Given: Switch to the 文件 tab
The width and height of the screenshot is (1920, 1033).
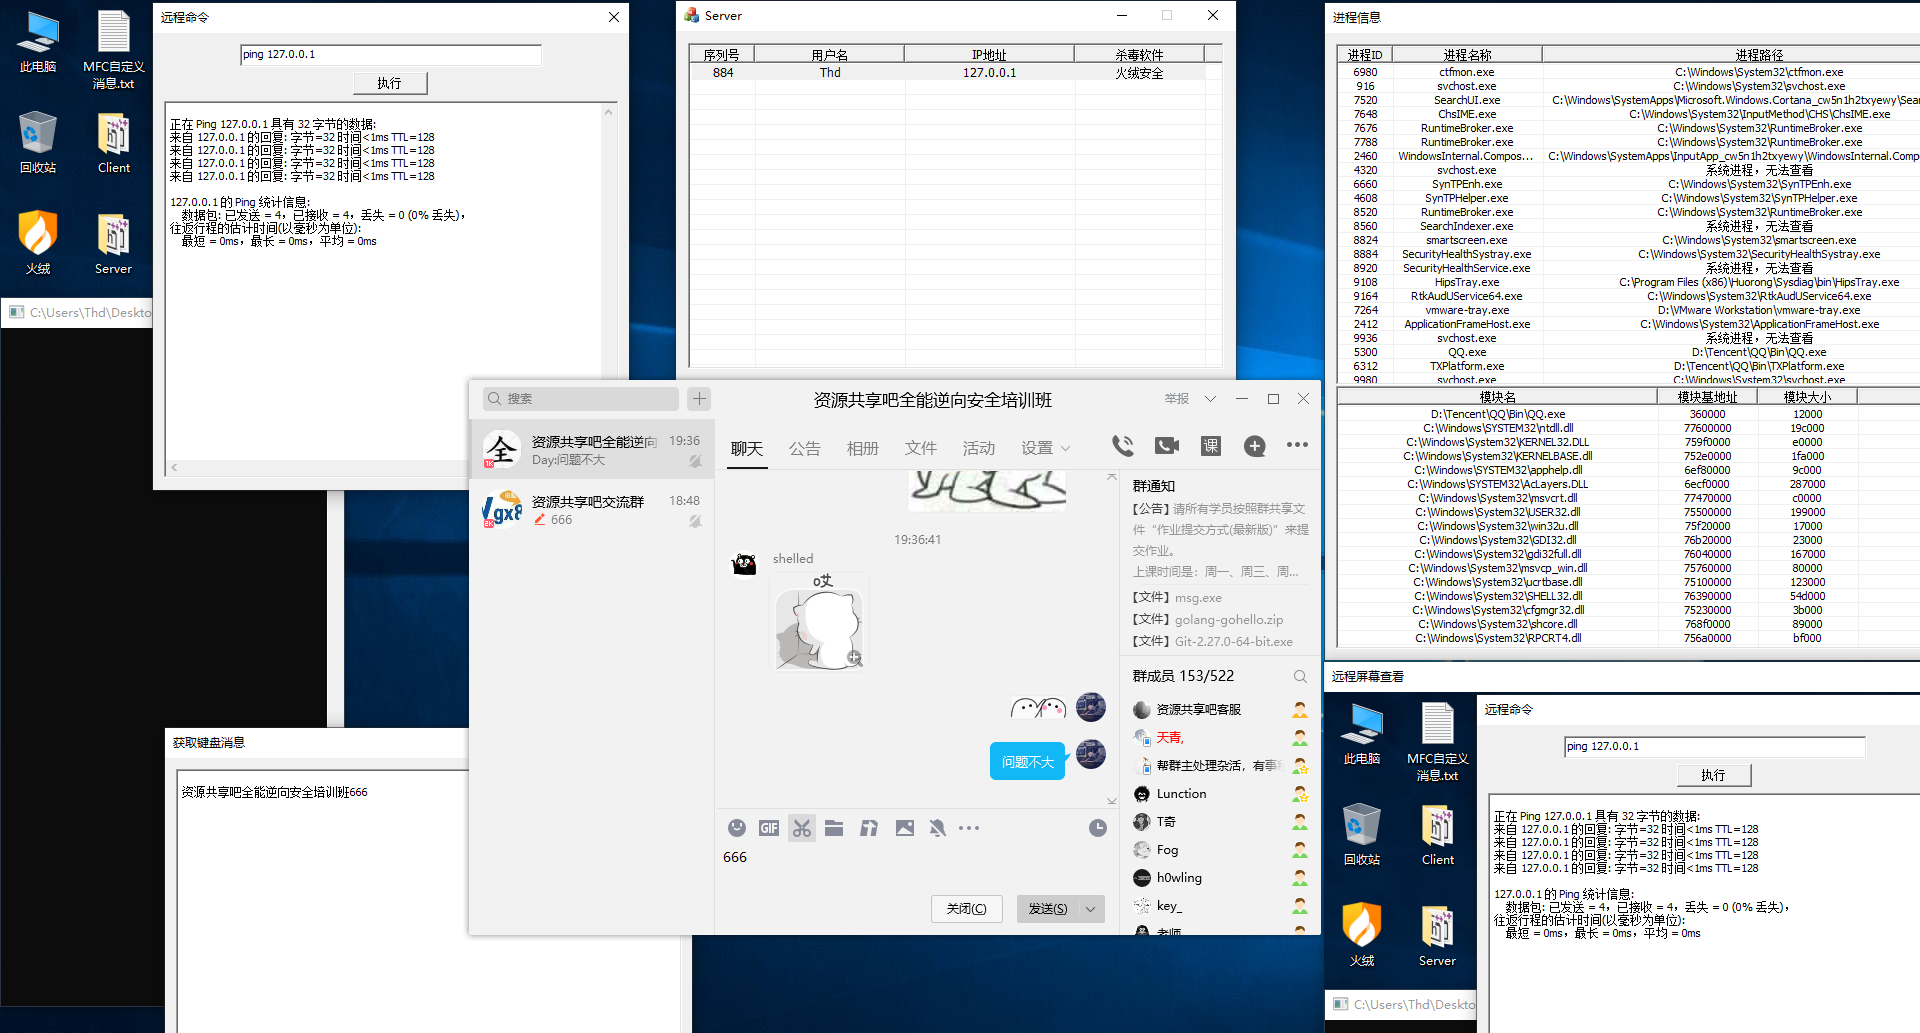Looking at the screenshot, I should pos(920,449).
